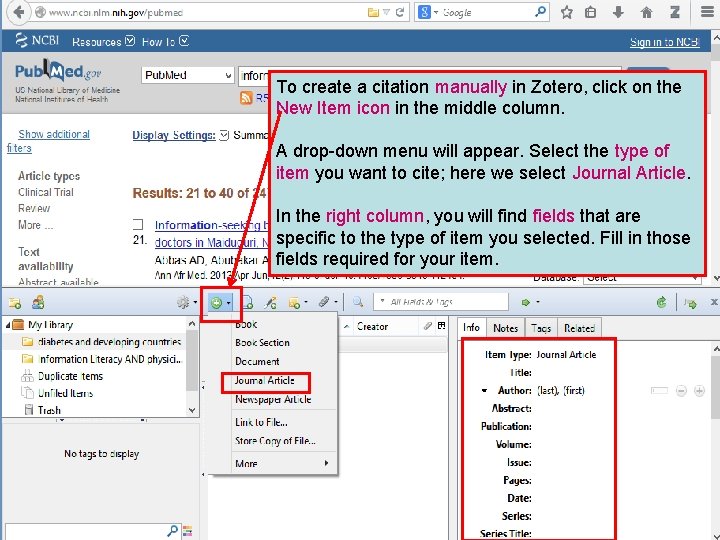Screen dimensions: 720x540
Task: Toggle Zotero tab mode icon
Action: click(x=690, y=303)
